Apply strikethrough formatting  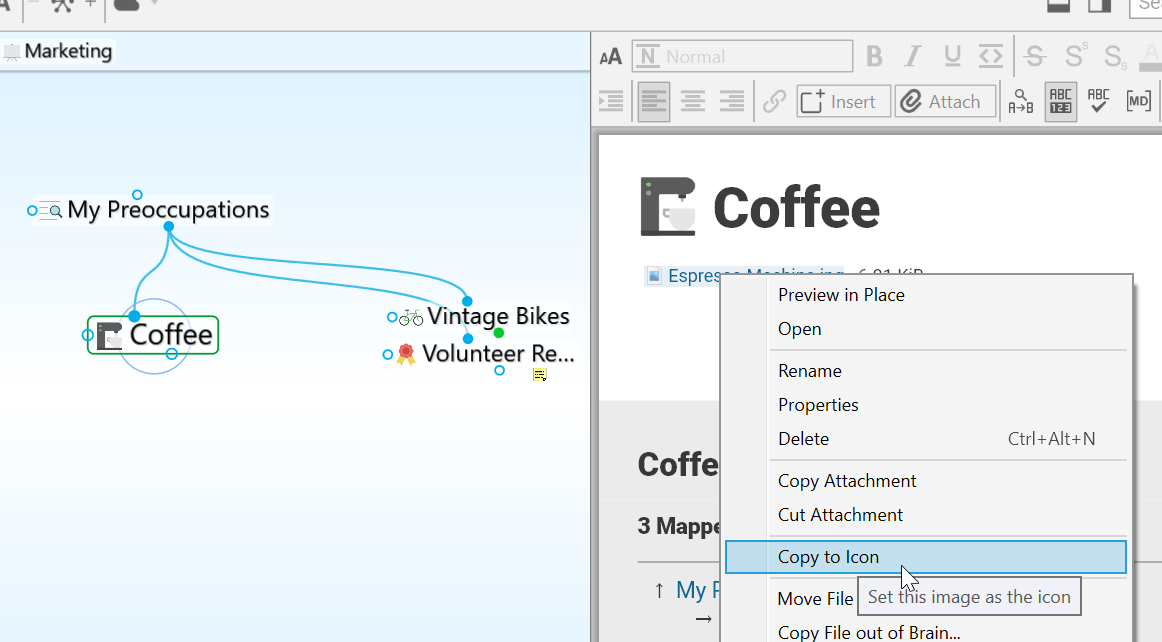tap(1035, 57)
